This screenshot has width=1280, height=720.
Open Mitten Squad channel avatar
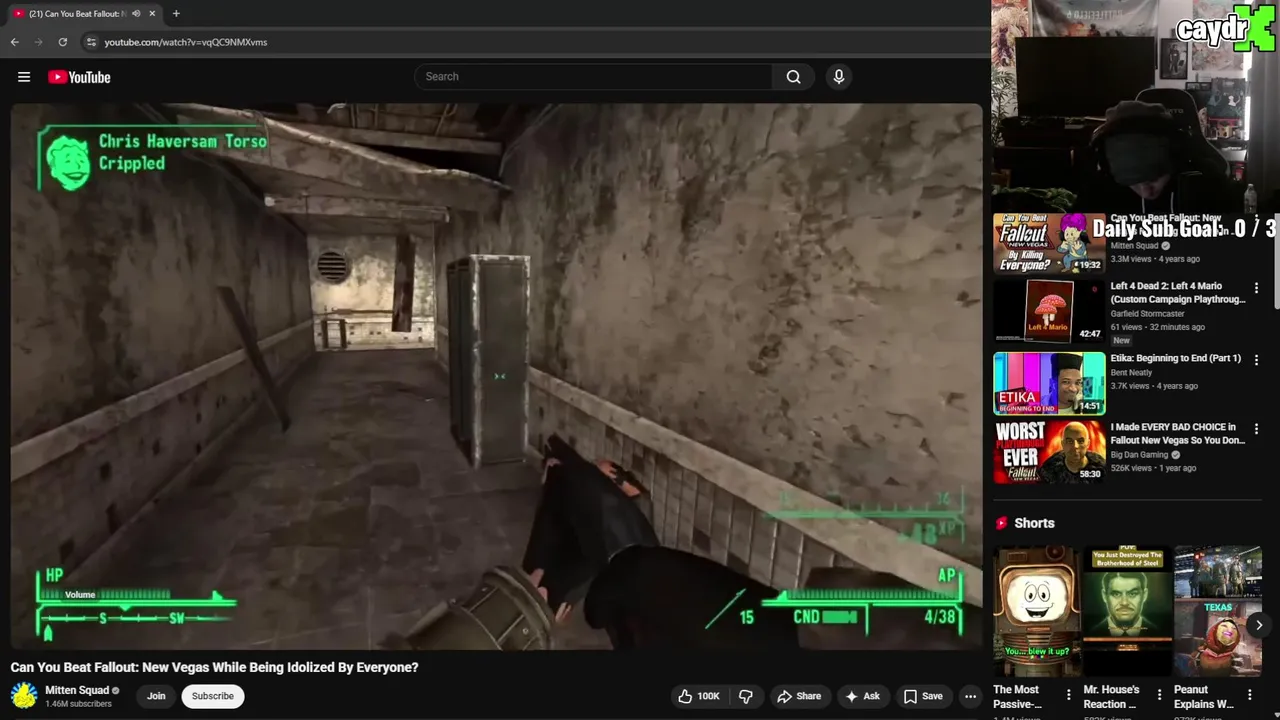(x=24, y=695)
